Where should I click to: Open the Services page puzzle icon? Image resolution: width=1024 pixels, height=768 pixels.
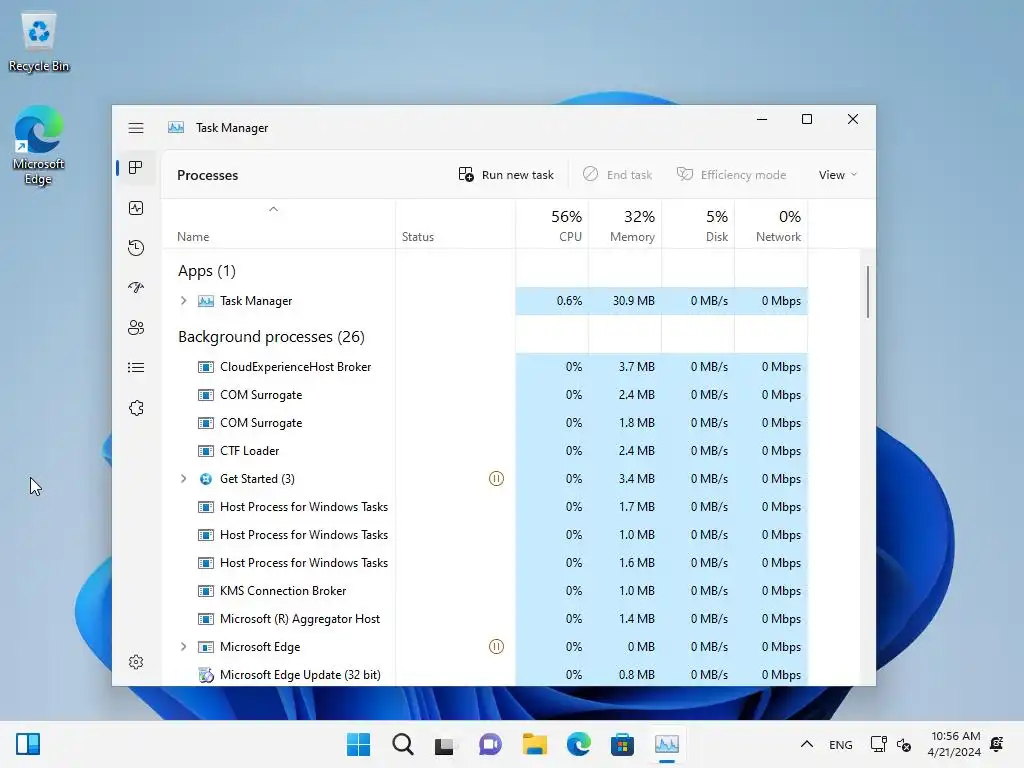pyautogui.click(x=136, y=408)
